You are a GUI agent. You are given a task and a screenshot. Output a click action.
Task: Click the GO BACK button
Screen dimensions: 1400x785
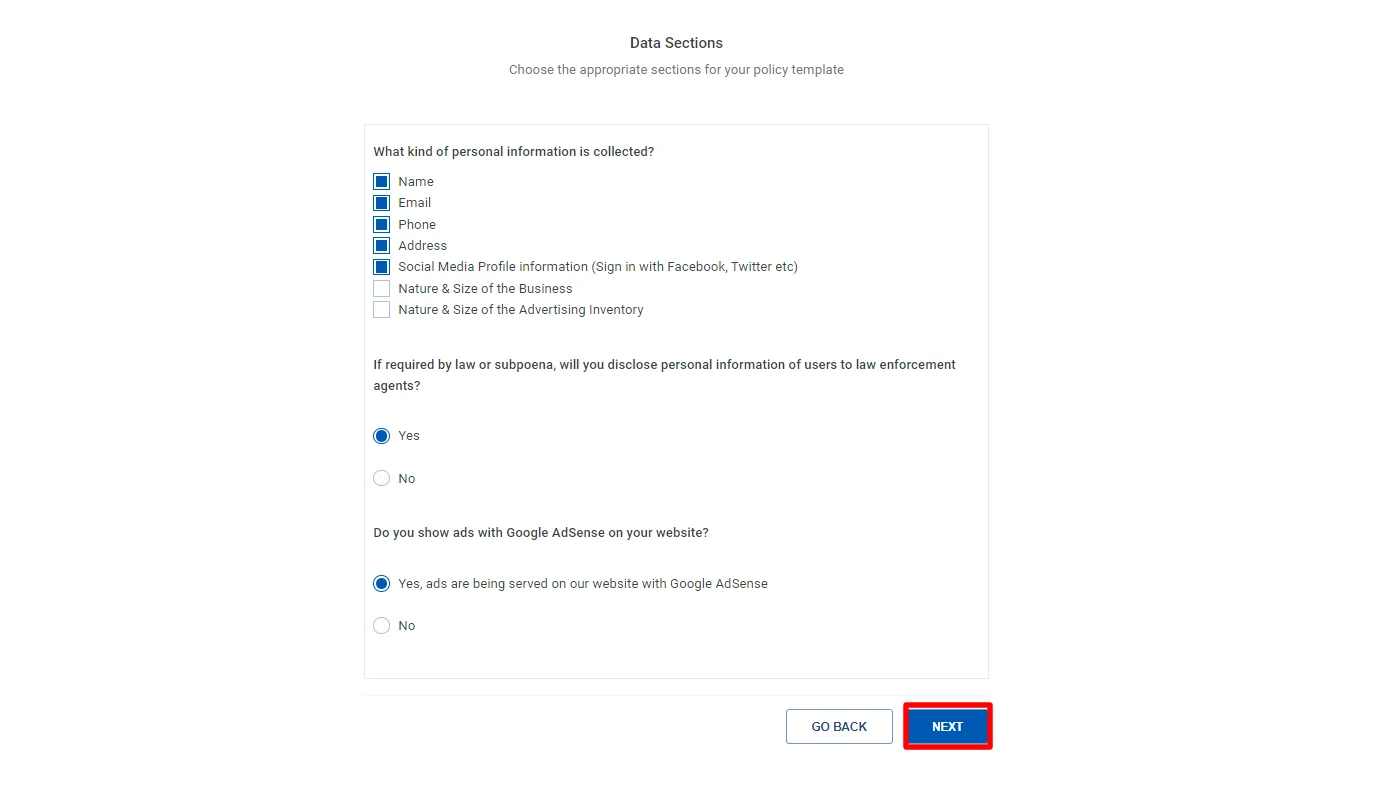839,726
